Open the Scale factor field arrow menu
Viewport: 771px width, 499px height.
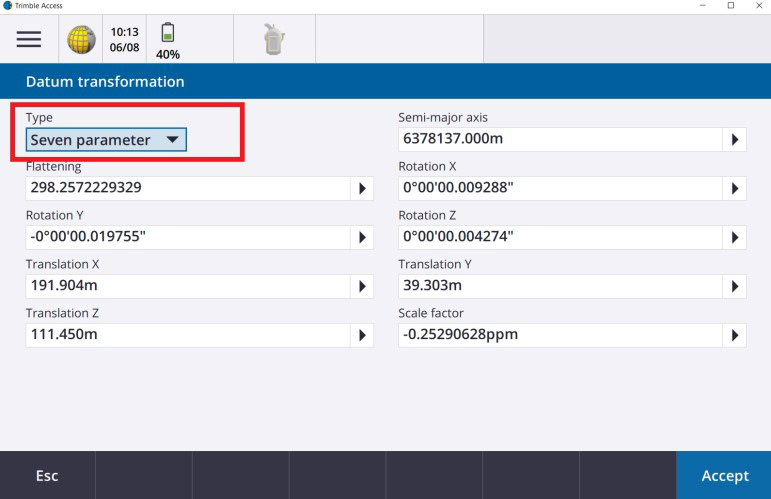(x=735, y=335)
